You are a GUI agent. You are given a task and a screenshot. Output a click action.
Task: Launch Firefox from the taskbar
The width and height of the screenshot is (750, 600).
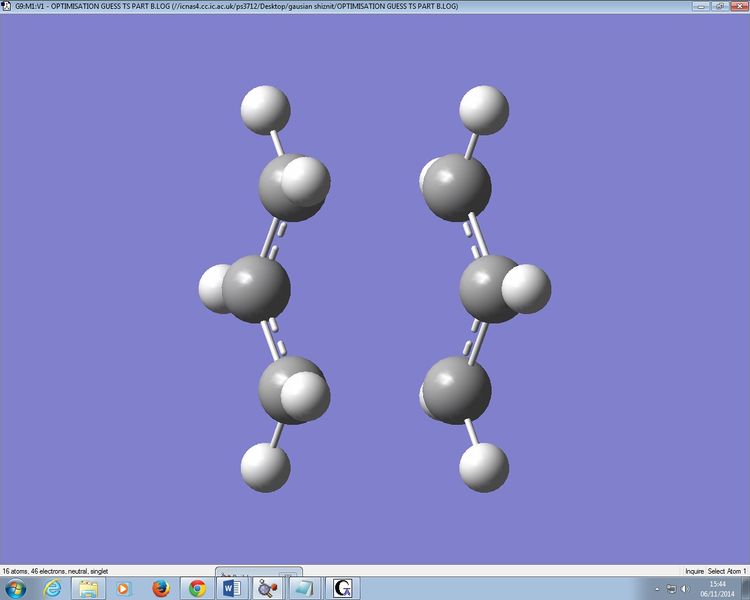(160, 588)
